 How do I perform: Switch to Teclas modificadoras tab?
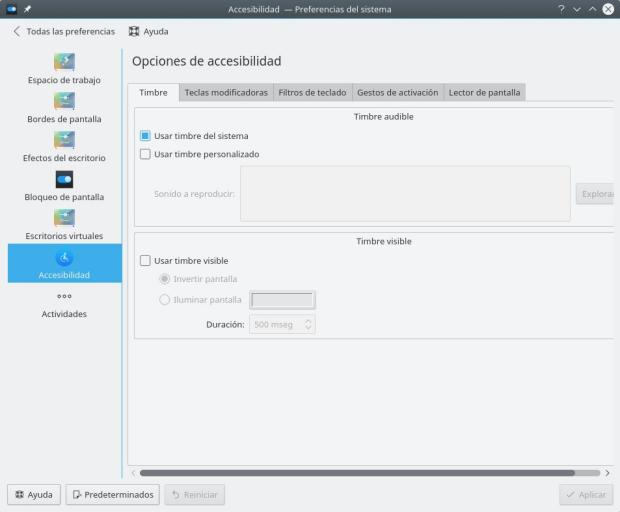click(x=225, y=93)
